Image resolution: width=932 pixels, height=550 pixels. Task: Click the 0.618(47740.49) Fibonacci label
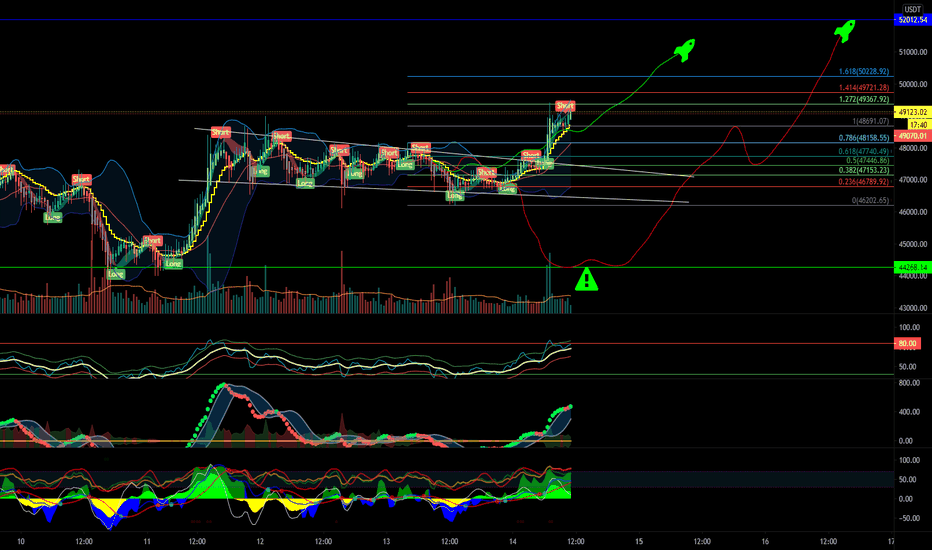pos(864,151)
